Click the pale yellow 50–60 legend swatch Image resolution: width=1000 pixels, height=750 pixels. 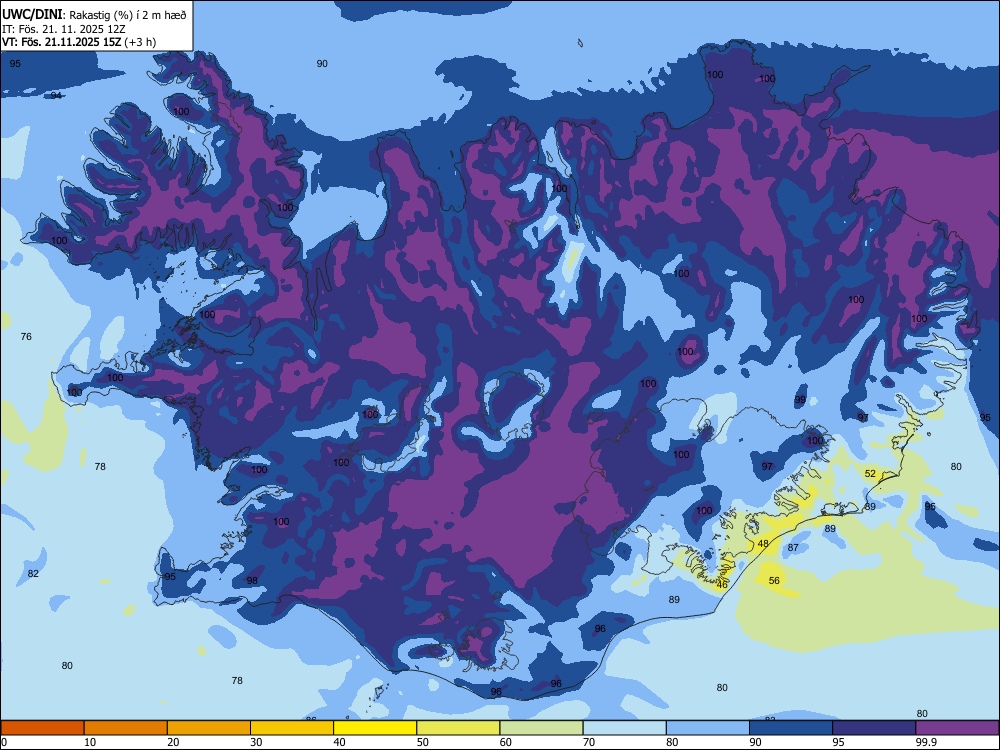click(458, 728)
